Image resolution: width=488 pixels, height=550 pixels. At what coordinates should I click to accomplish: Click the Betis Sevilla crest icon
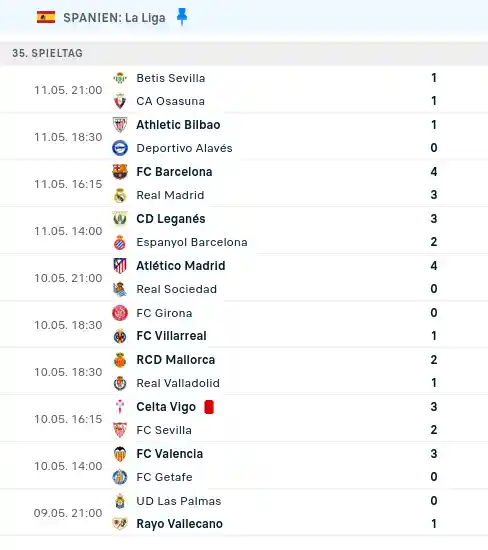coord(120,78)
